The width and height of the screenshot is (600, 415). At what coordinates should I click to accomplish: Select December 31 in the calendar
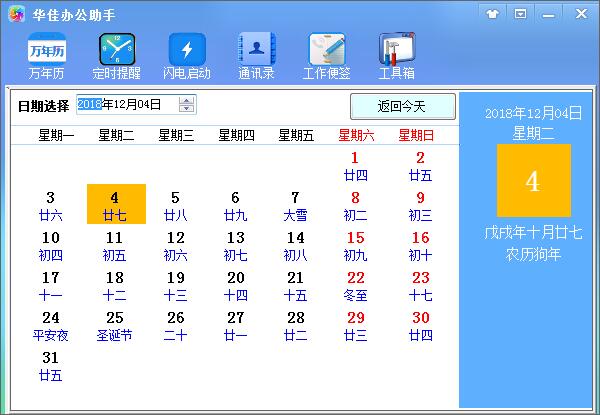[x=50, y=366]
